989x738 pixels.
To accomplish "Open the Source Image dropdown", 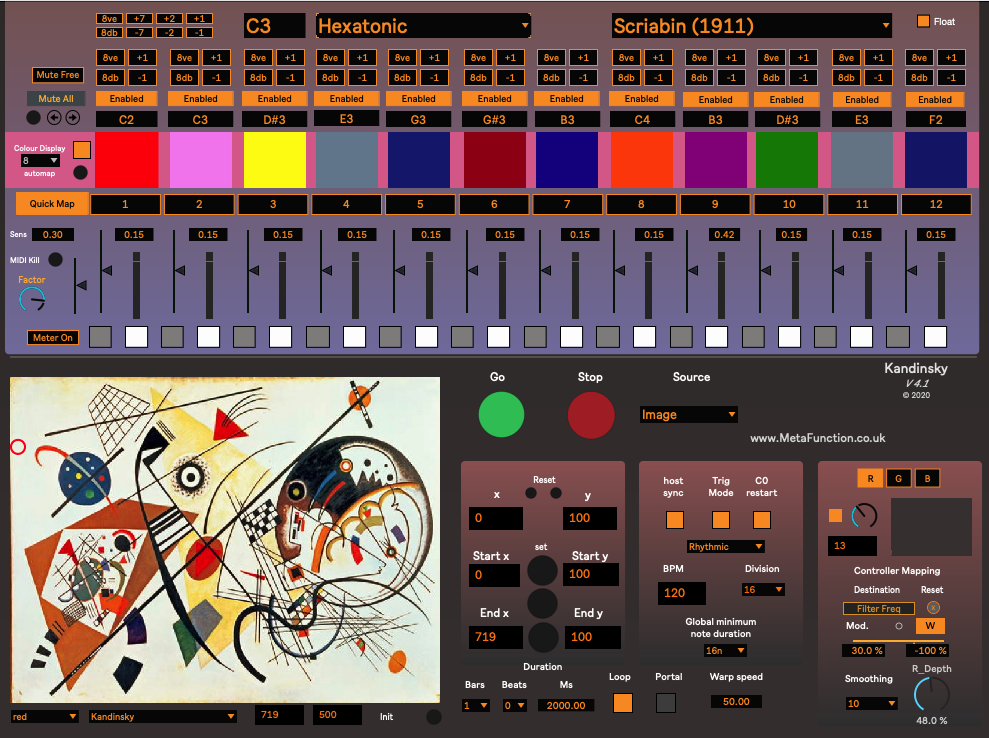I will (689, 414).
